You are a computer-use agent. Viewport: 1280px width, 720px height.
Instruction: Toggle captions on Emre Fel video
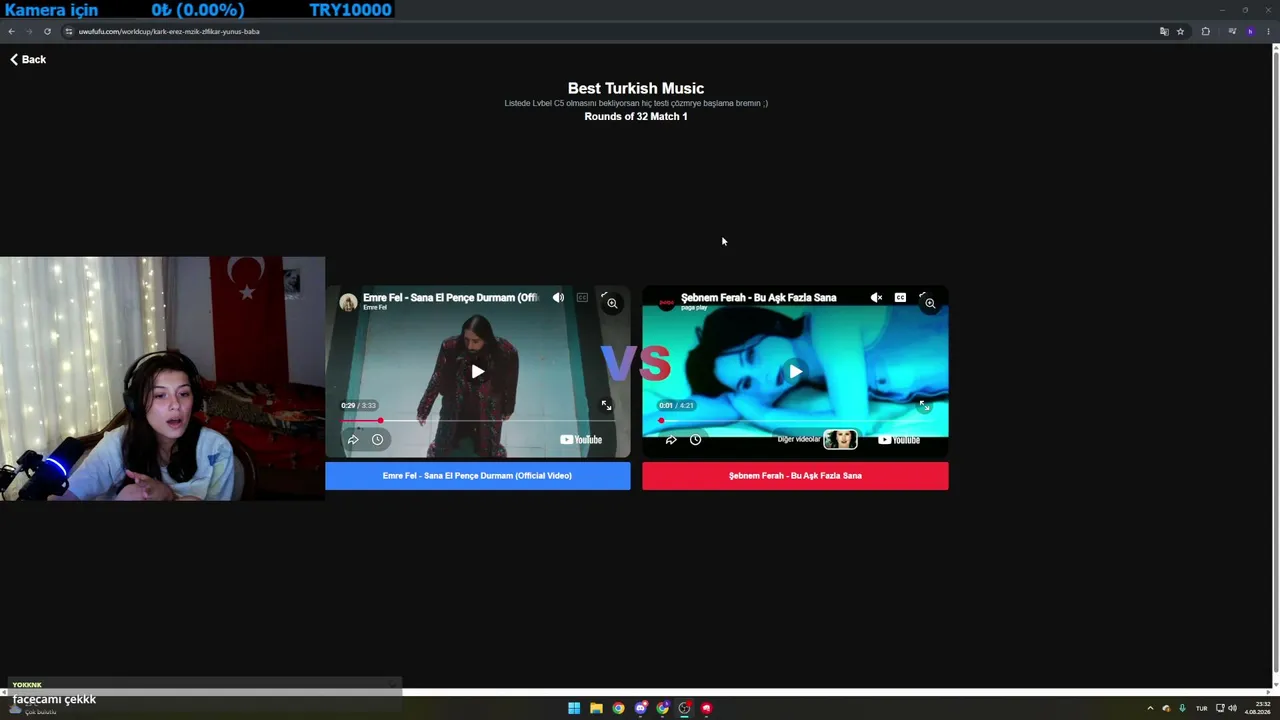coord(582,298)
